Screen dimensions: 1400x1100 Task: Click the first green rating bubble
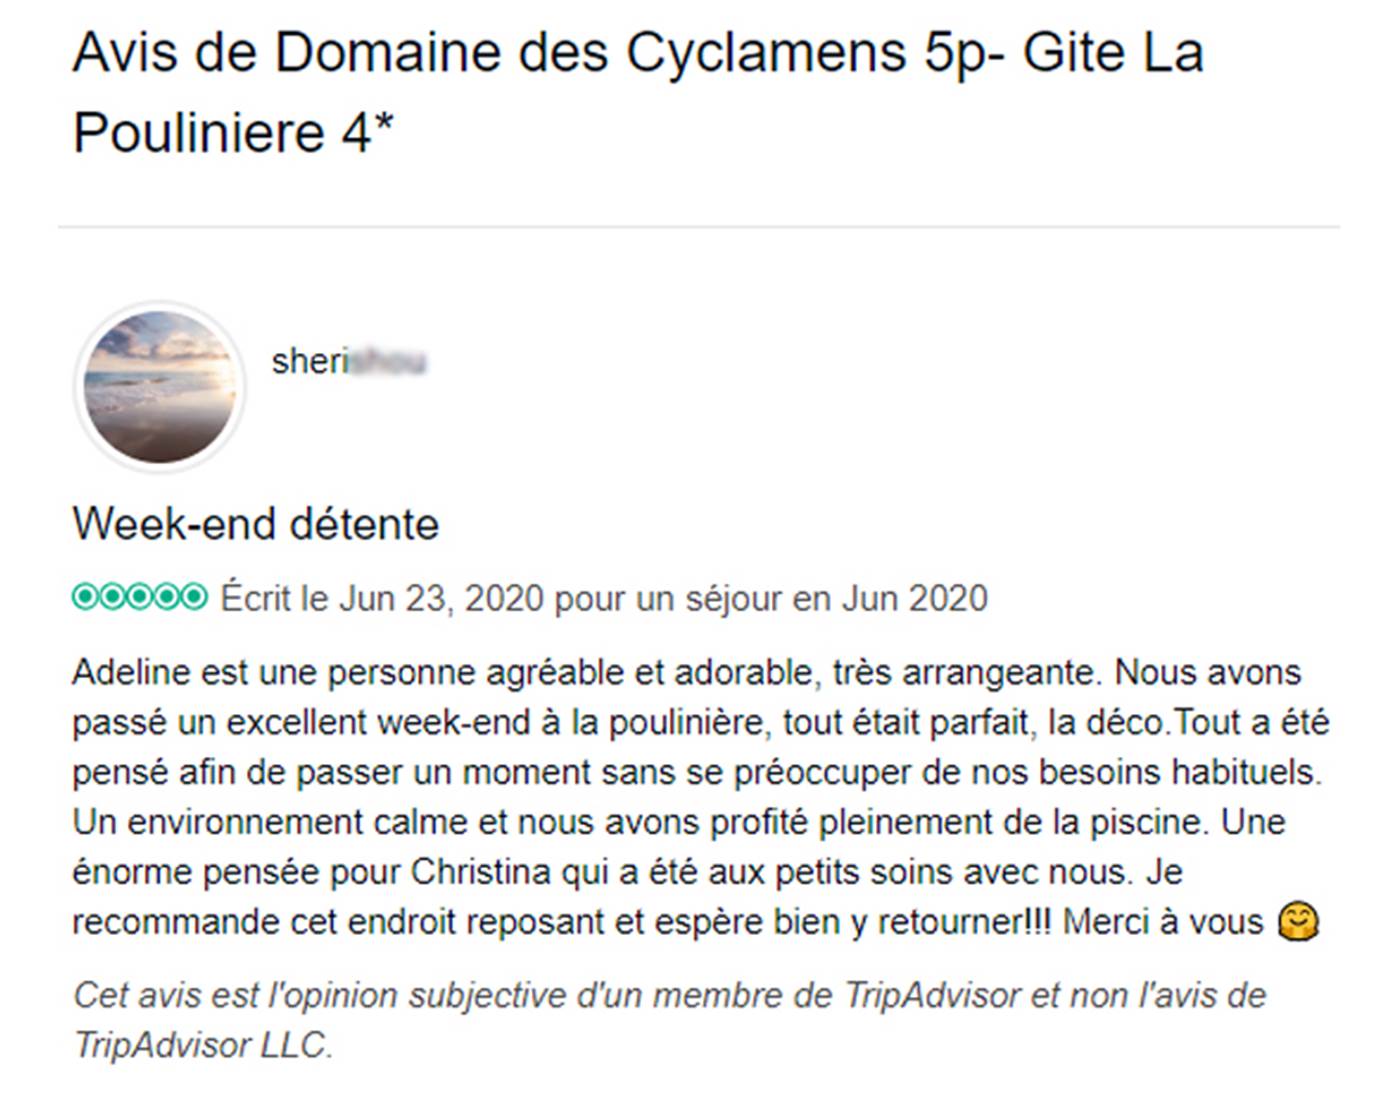point(85,598)
